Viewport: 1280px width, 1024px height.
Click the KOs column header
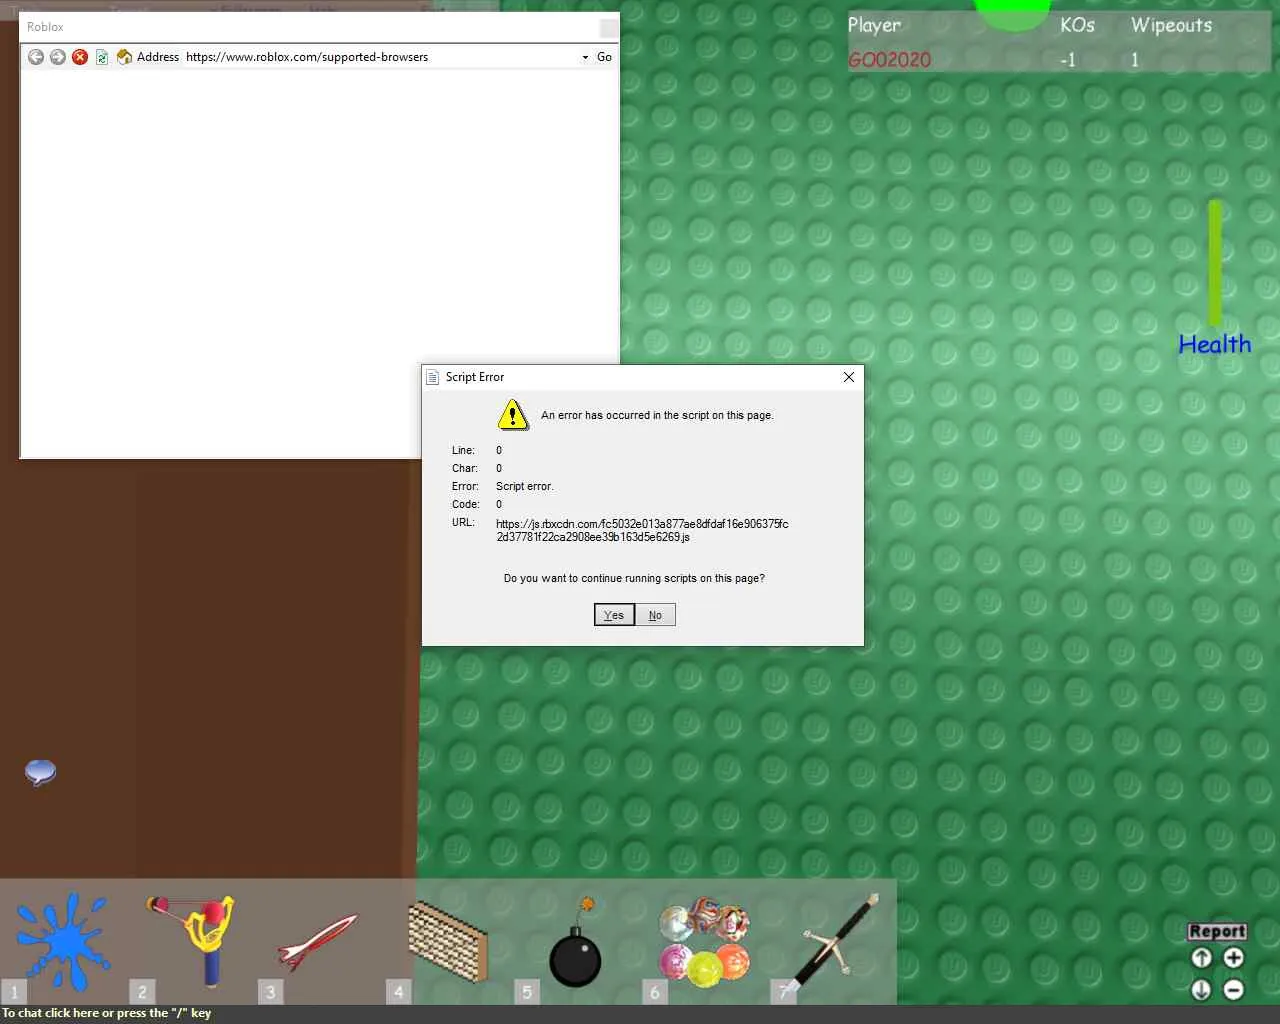[x=1077, y=25]
